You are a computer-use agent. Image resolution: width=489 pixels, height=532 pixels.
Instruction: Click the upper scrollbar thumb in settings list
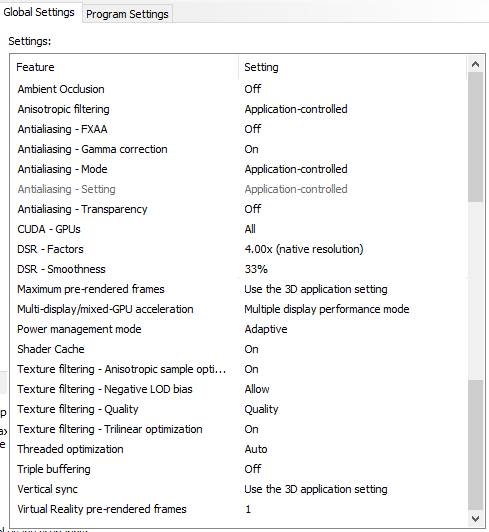click(x=475, y=137)
